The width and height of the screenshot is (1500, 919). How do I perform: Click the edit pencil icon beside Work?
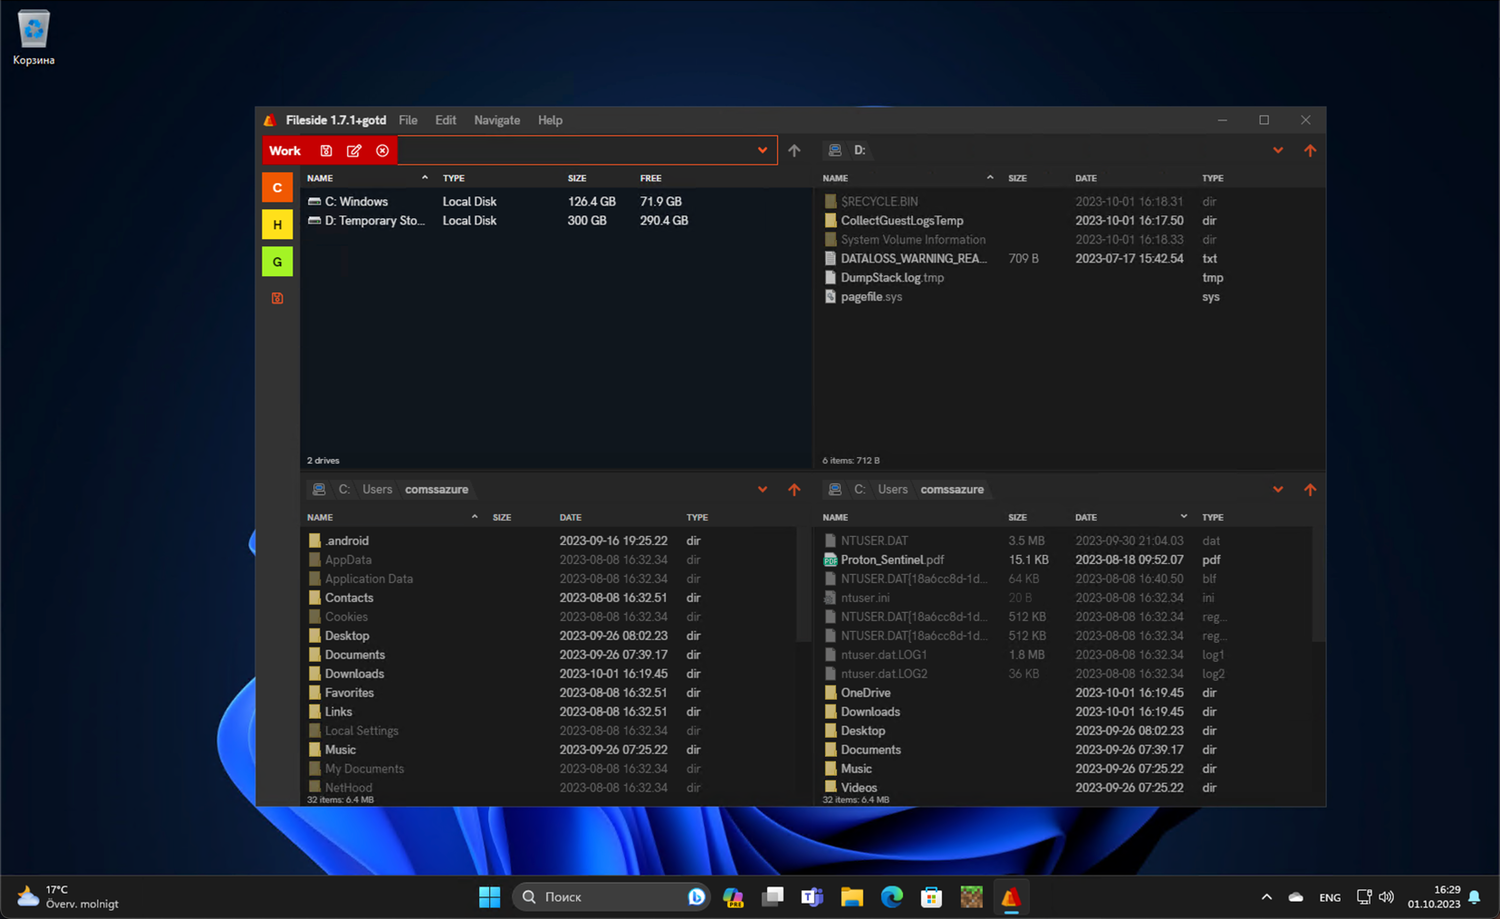[x=354, y=151]
